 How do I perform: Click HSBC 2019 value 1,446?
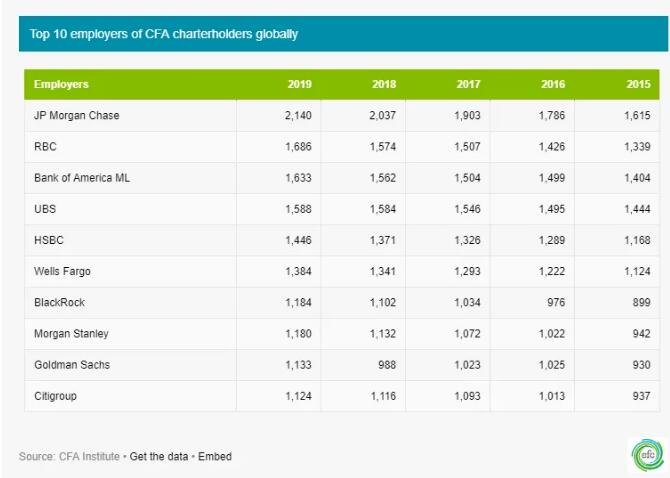click(x=298, y=240)
